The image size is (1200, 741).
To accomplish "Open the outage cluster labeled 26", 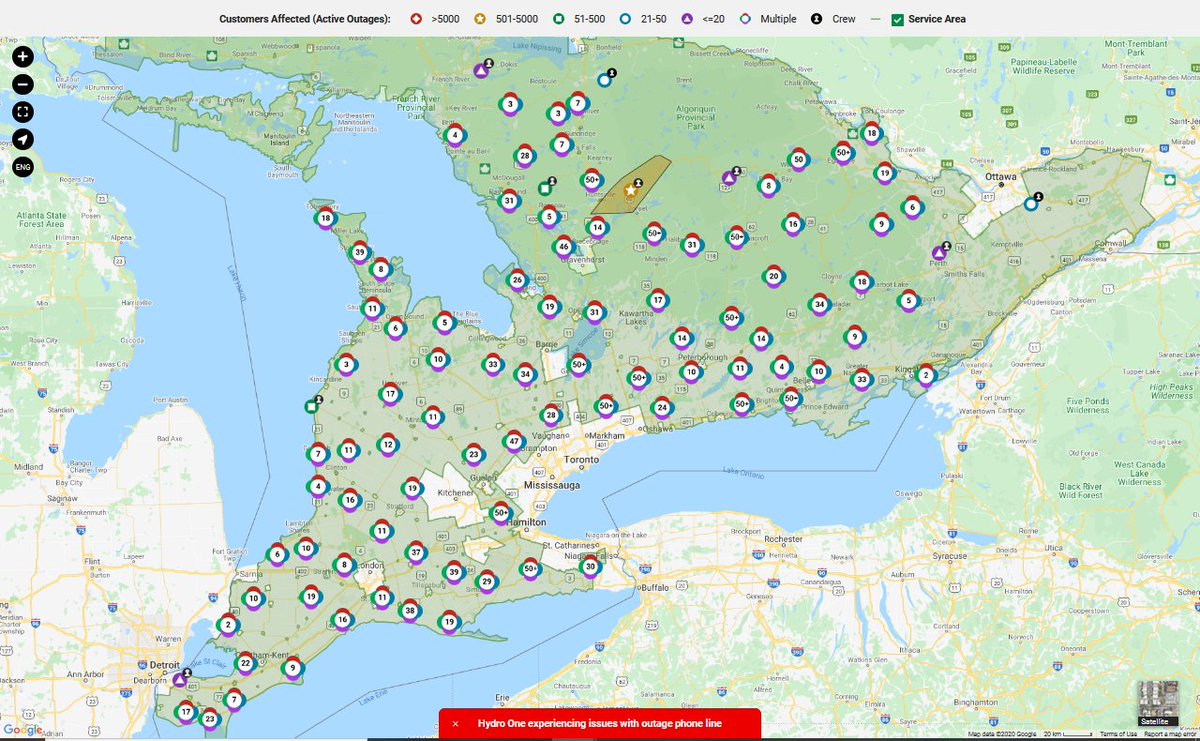I will coord(517,281).
